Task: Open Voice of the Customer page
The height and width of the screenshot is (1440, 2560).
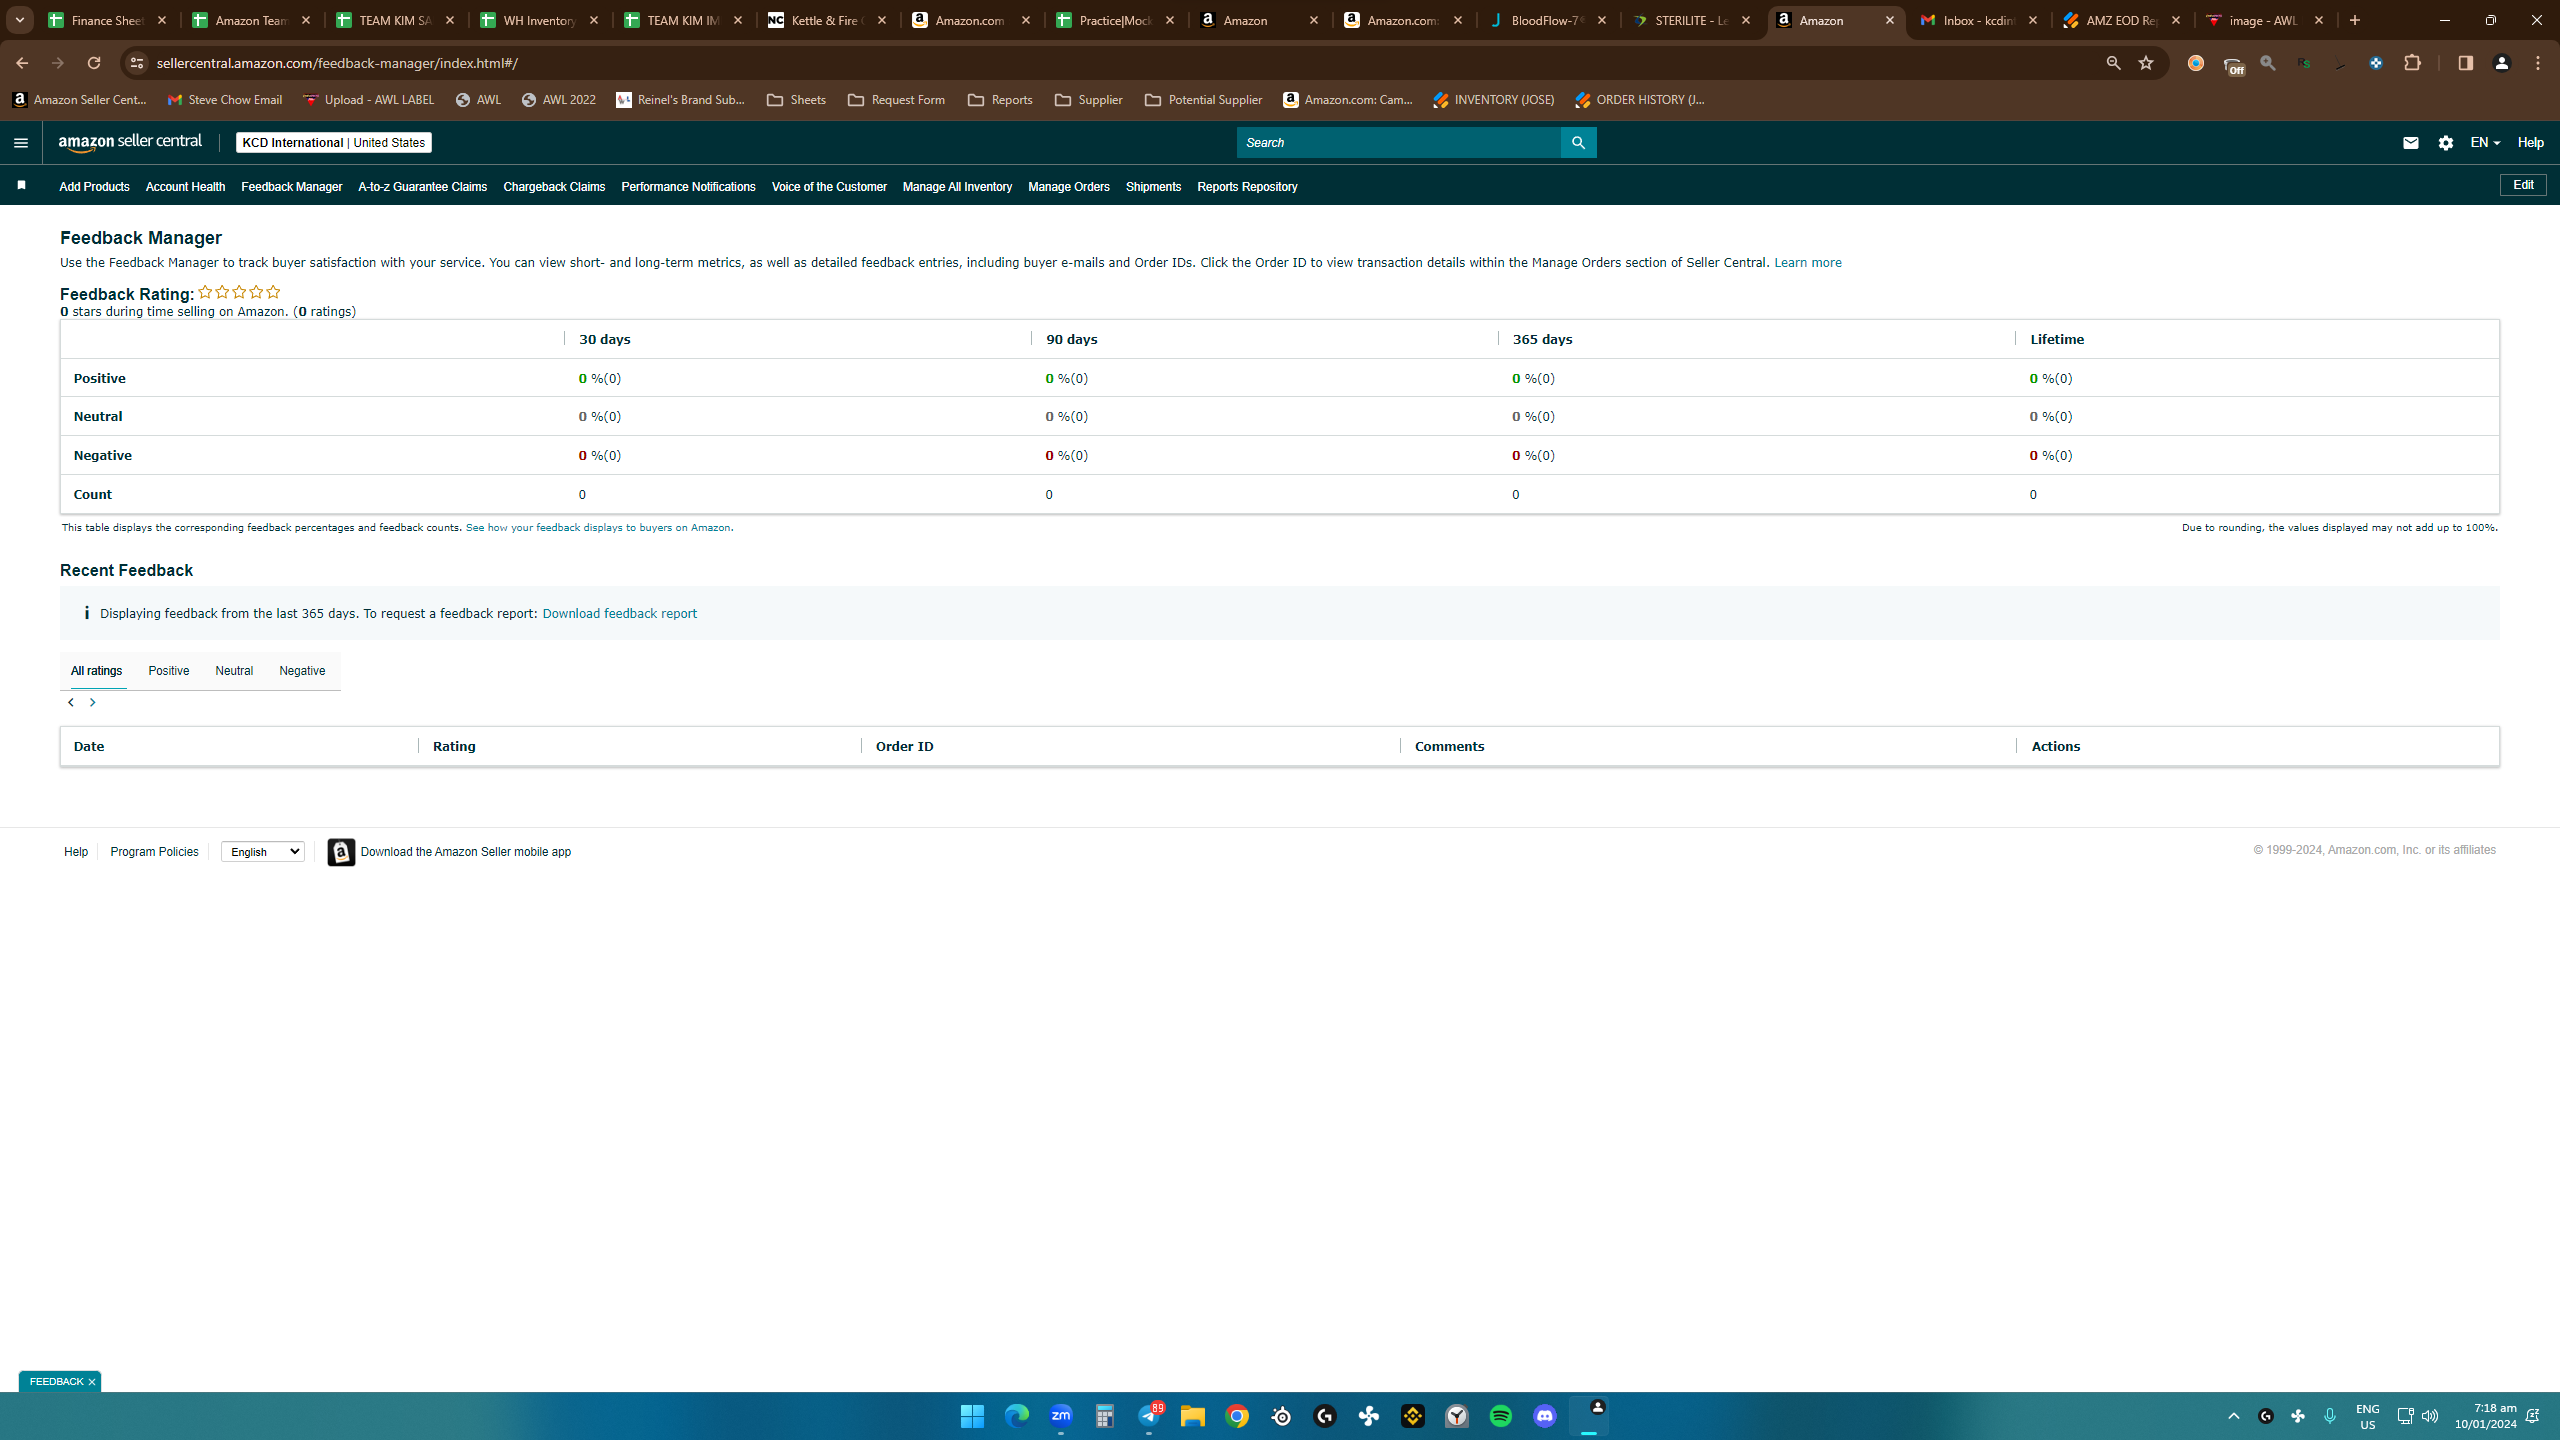Action: coord(829,187)
